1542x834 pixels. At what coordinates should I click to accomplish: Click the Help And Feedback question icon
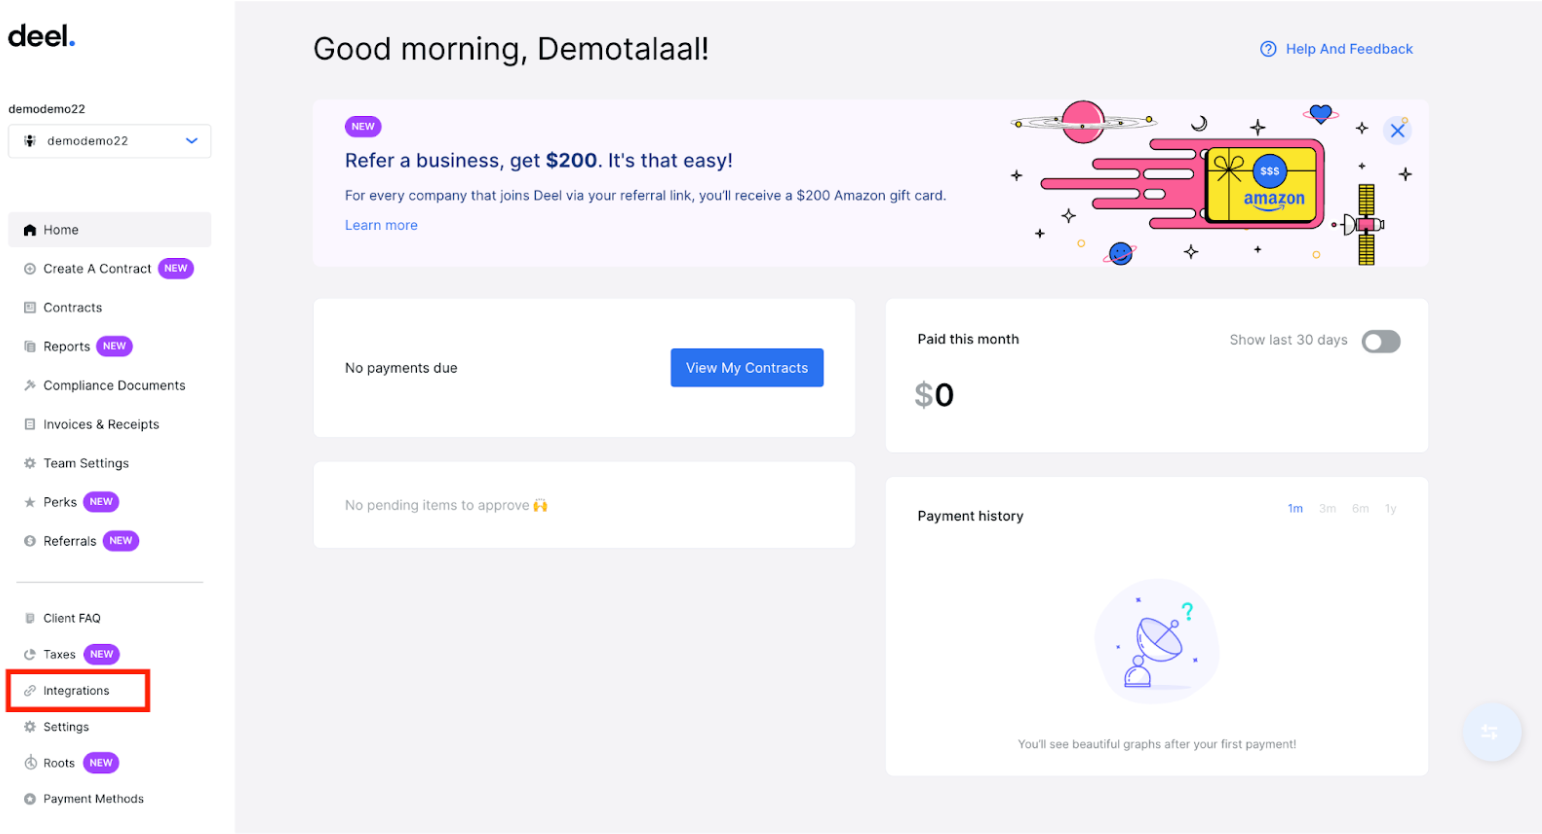pyautogui.click(x=1268, y=49)
